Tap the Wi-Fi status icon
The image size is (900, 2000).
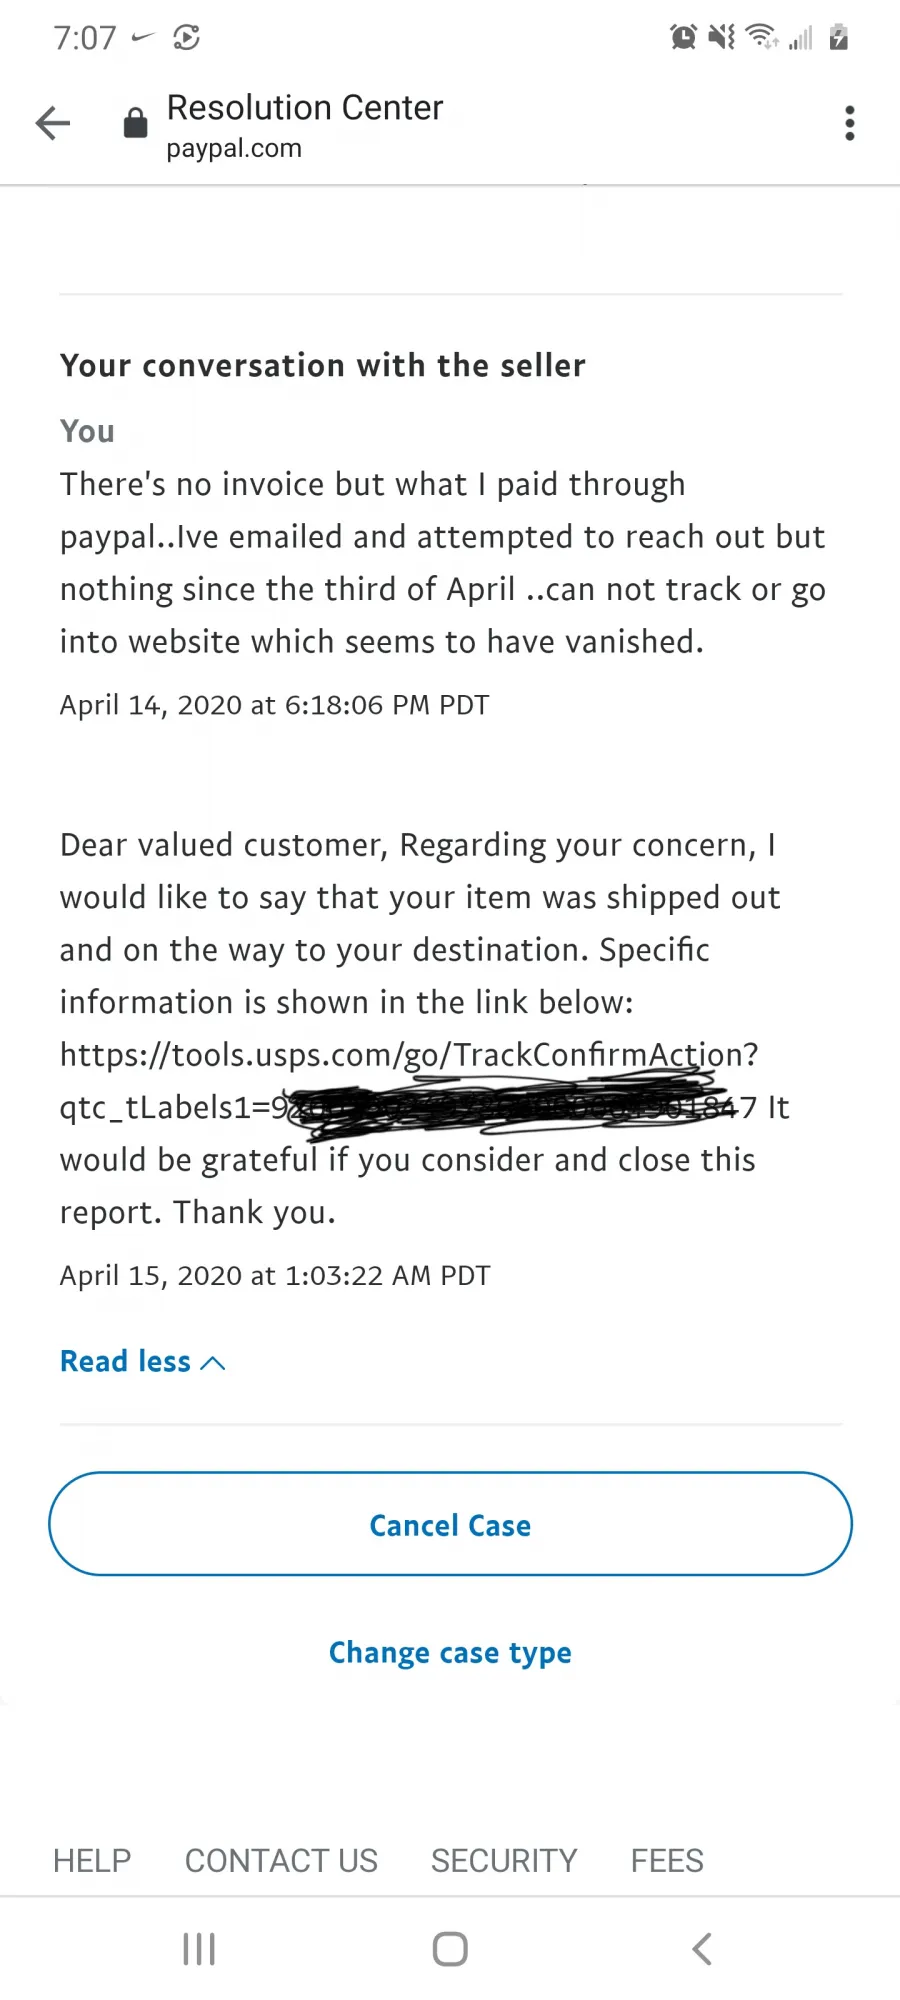(x=762, y=37)
